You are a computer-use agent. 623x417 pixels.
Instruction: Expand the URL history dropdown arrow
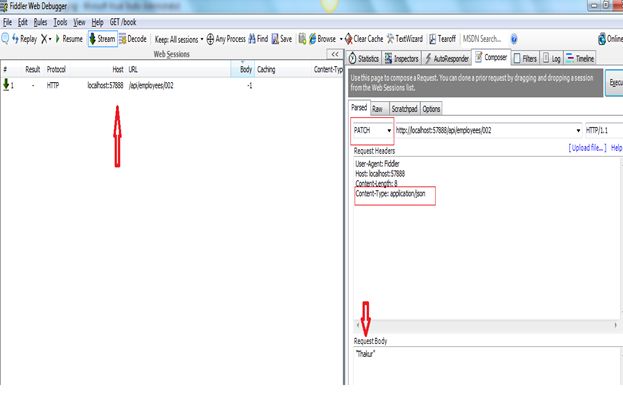click(x=578, y=131)
